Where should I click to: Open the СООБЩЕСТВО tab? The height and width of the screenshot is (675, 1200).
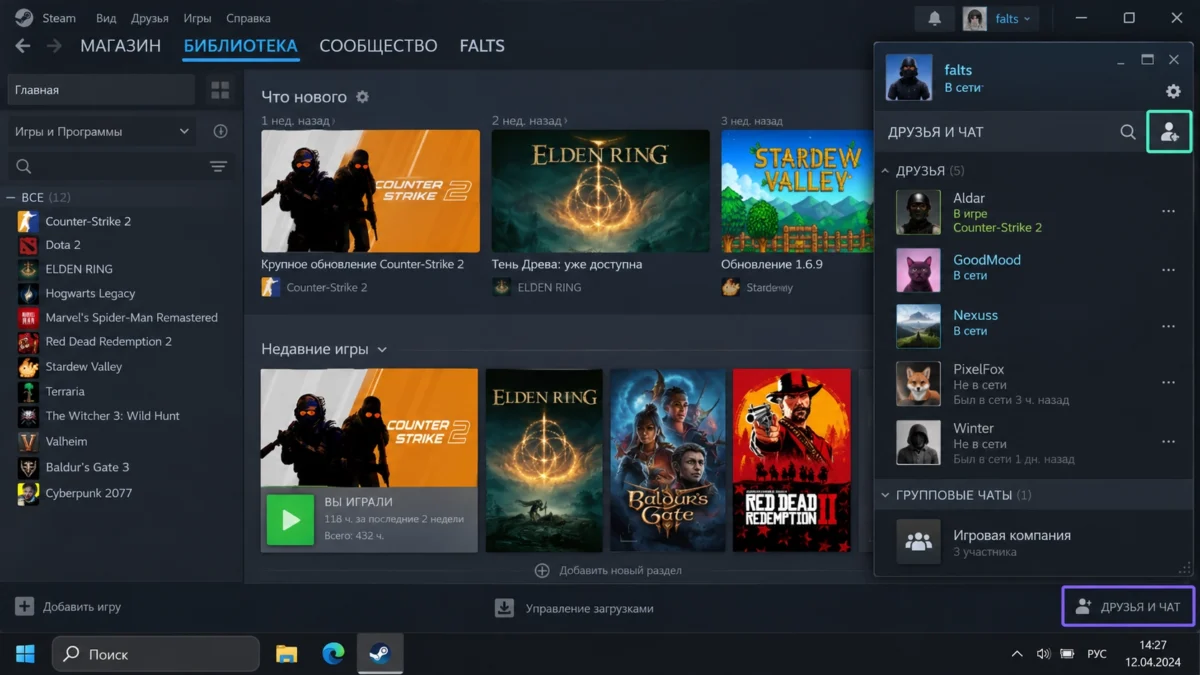tap(378, 46)
